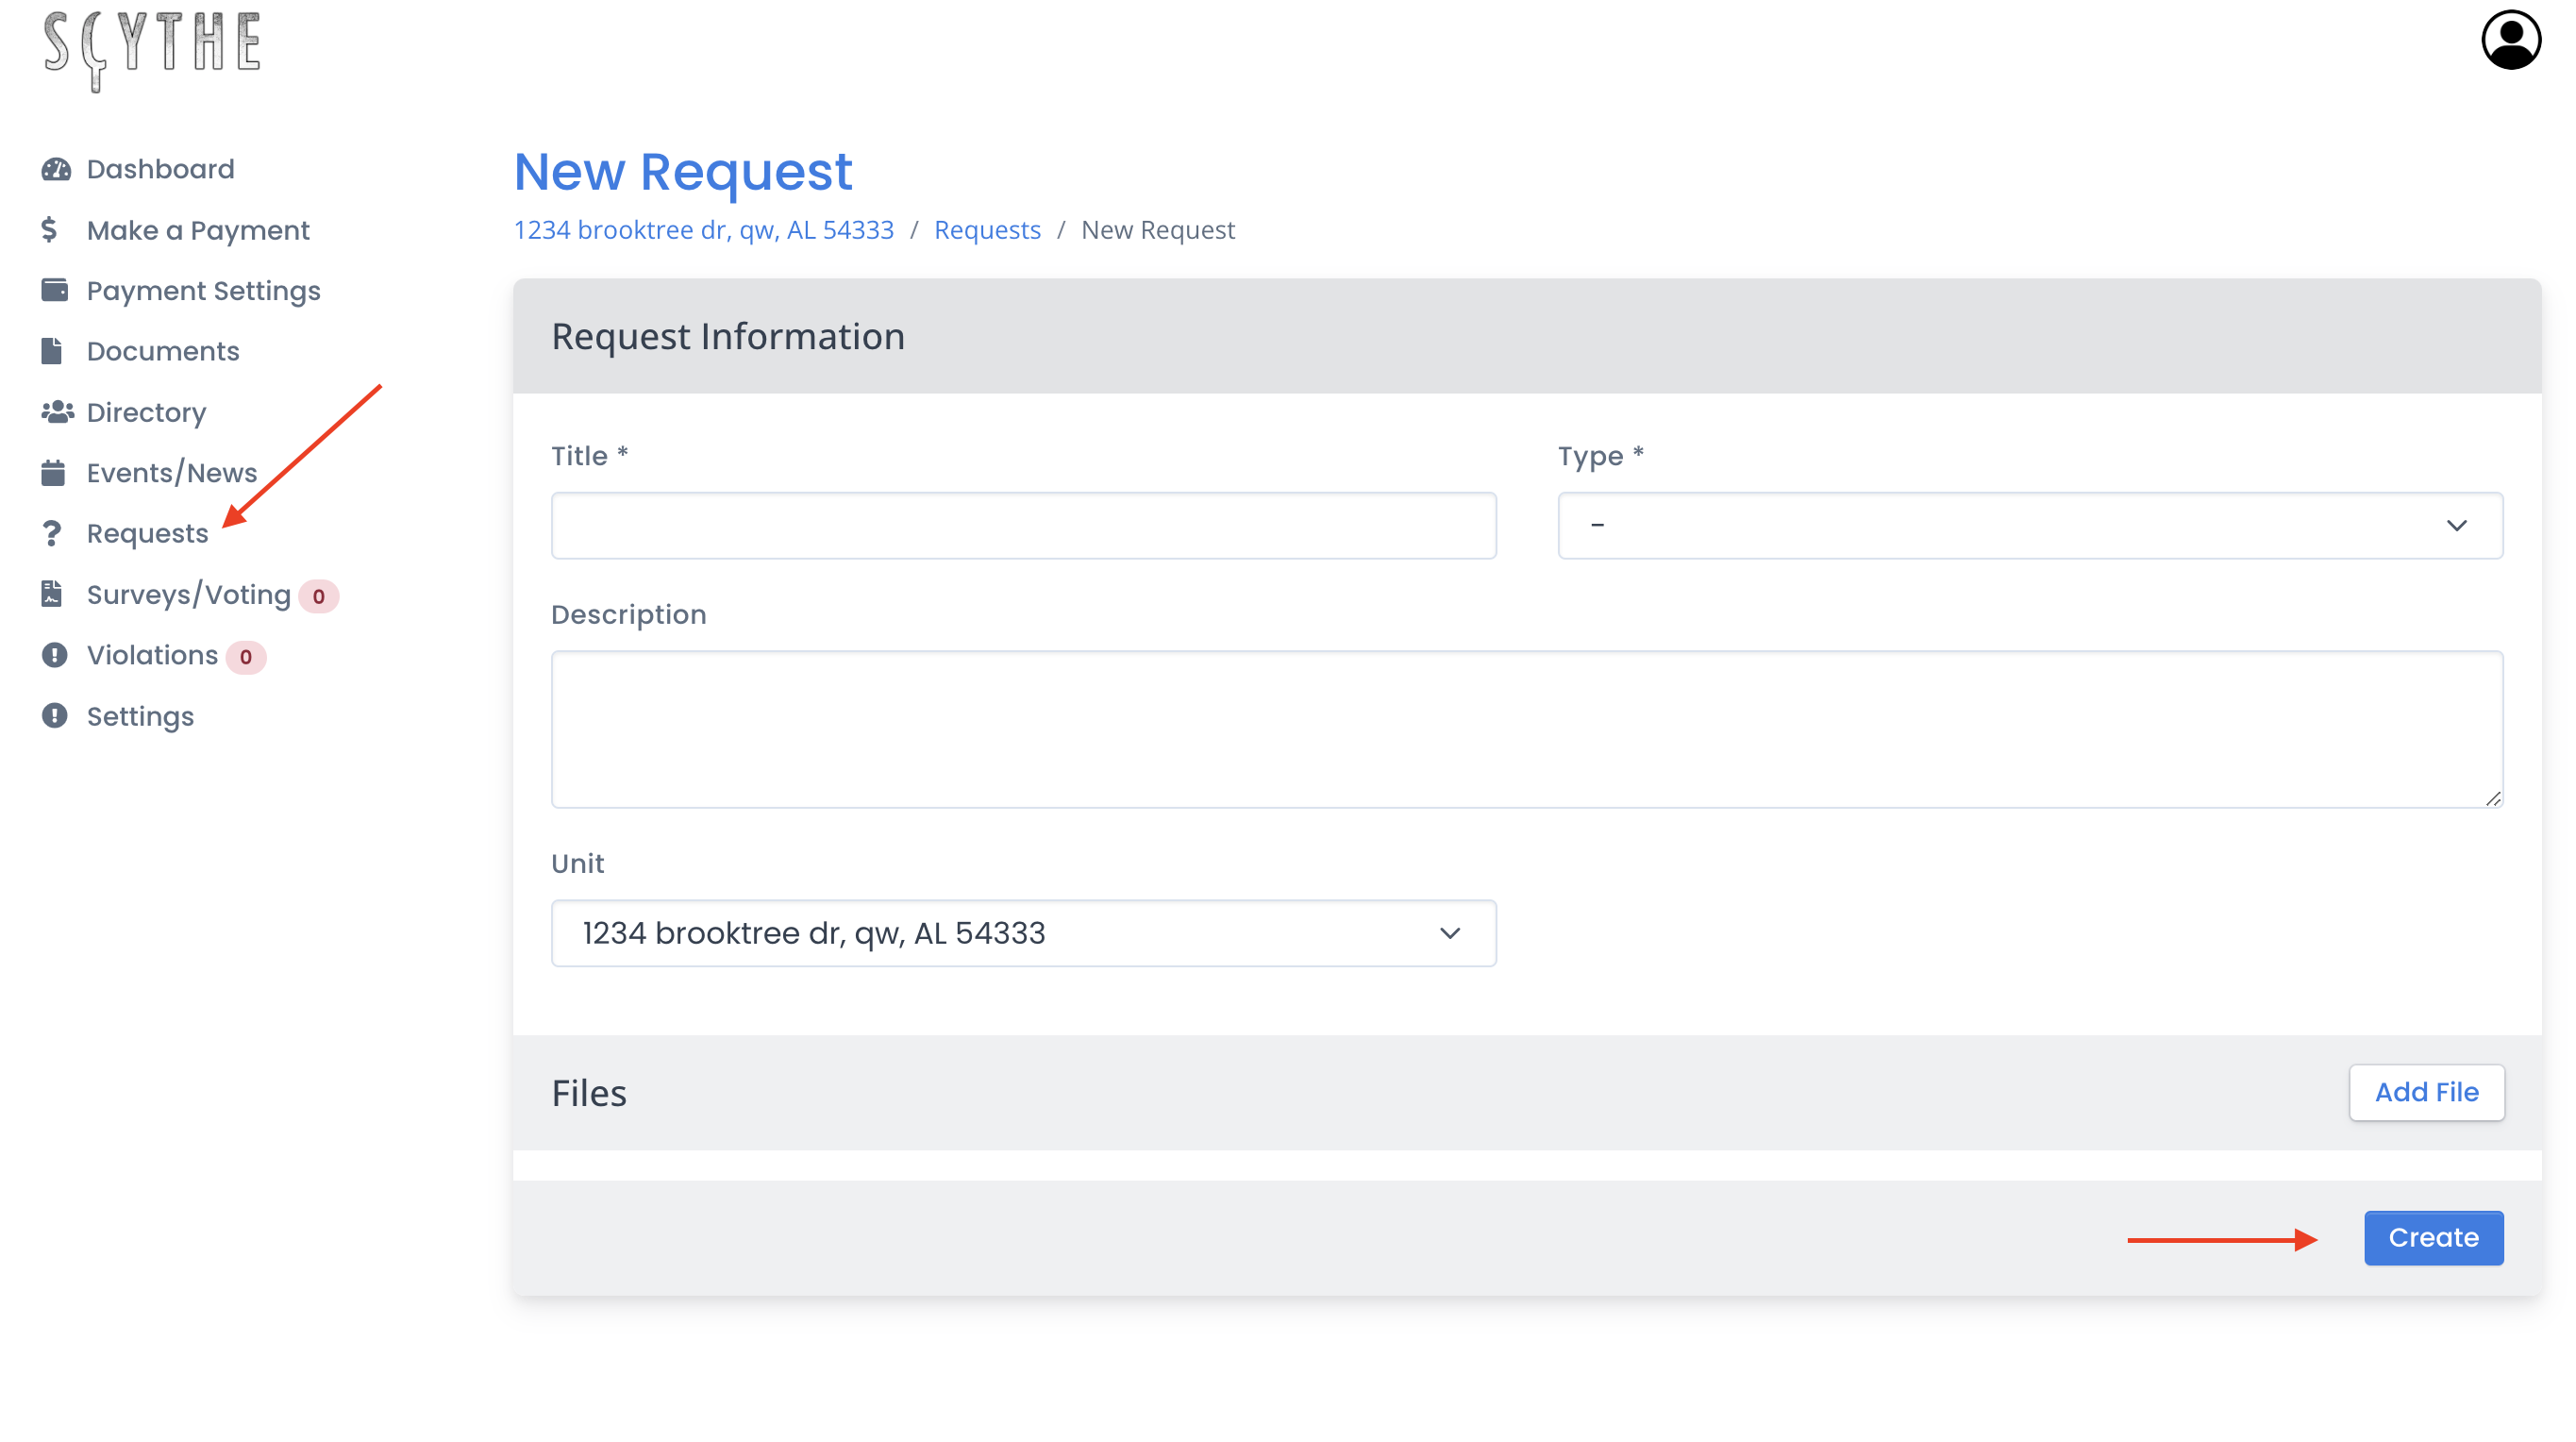Click the Dashboard gauge icon
The height and width of the screenshot is (1442, 2576).
tap(56, 169)
